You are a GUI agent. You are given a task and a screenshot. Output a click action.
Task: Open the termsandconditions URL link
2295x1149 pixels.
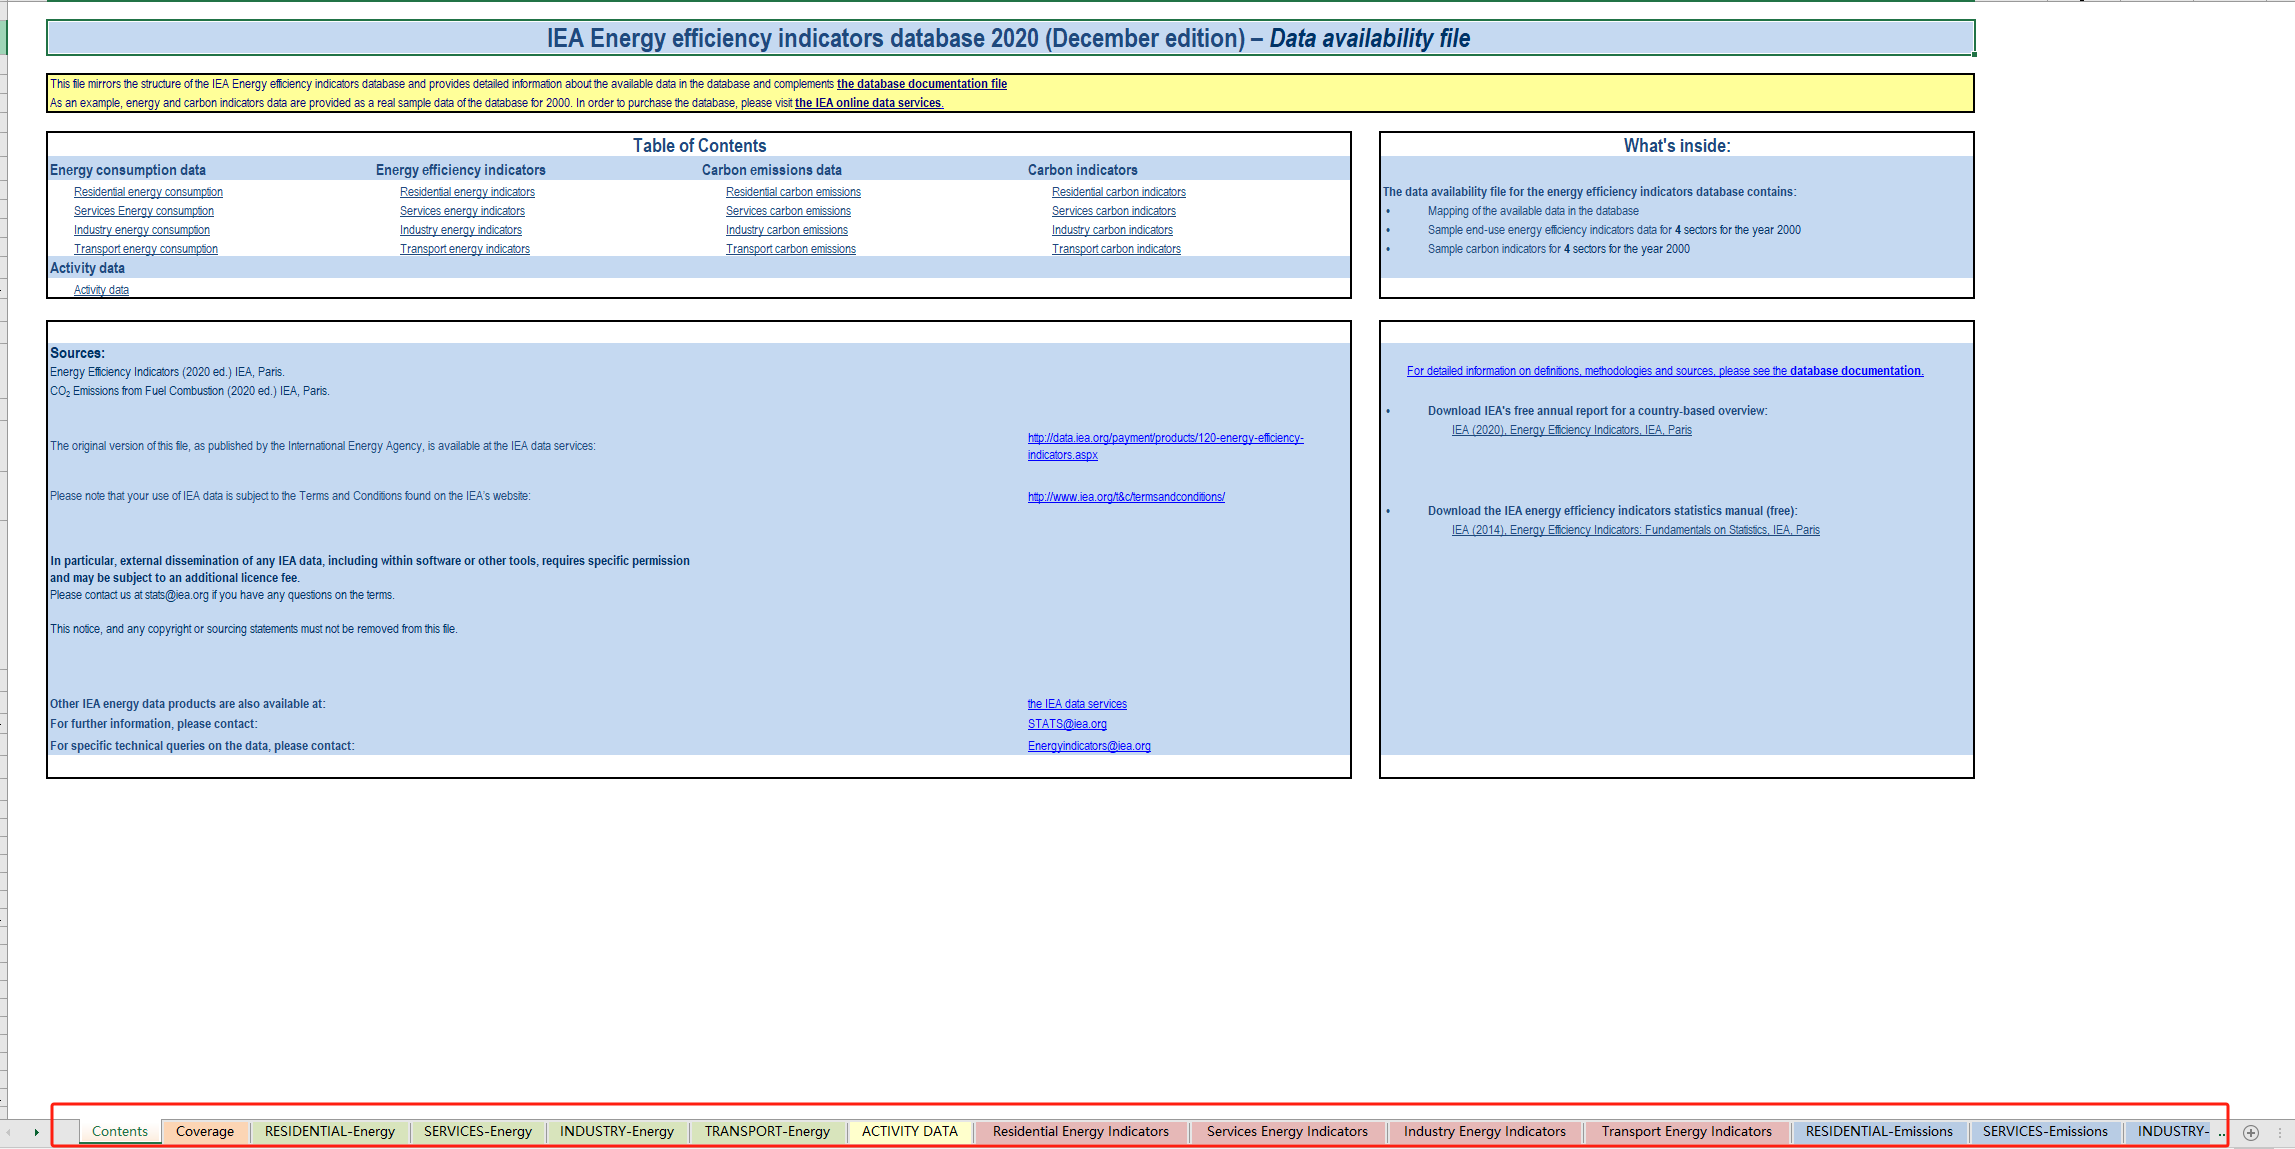pos(1126,497)
